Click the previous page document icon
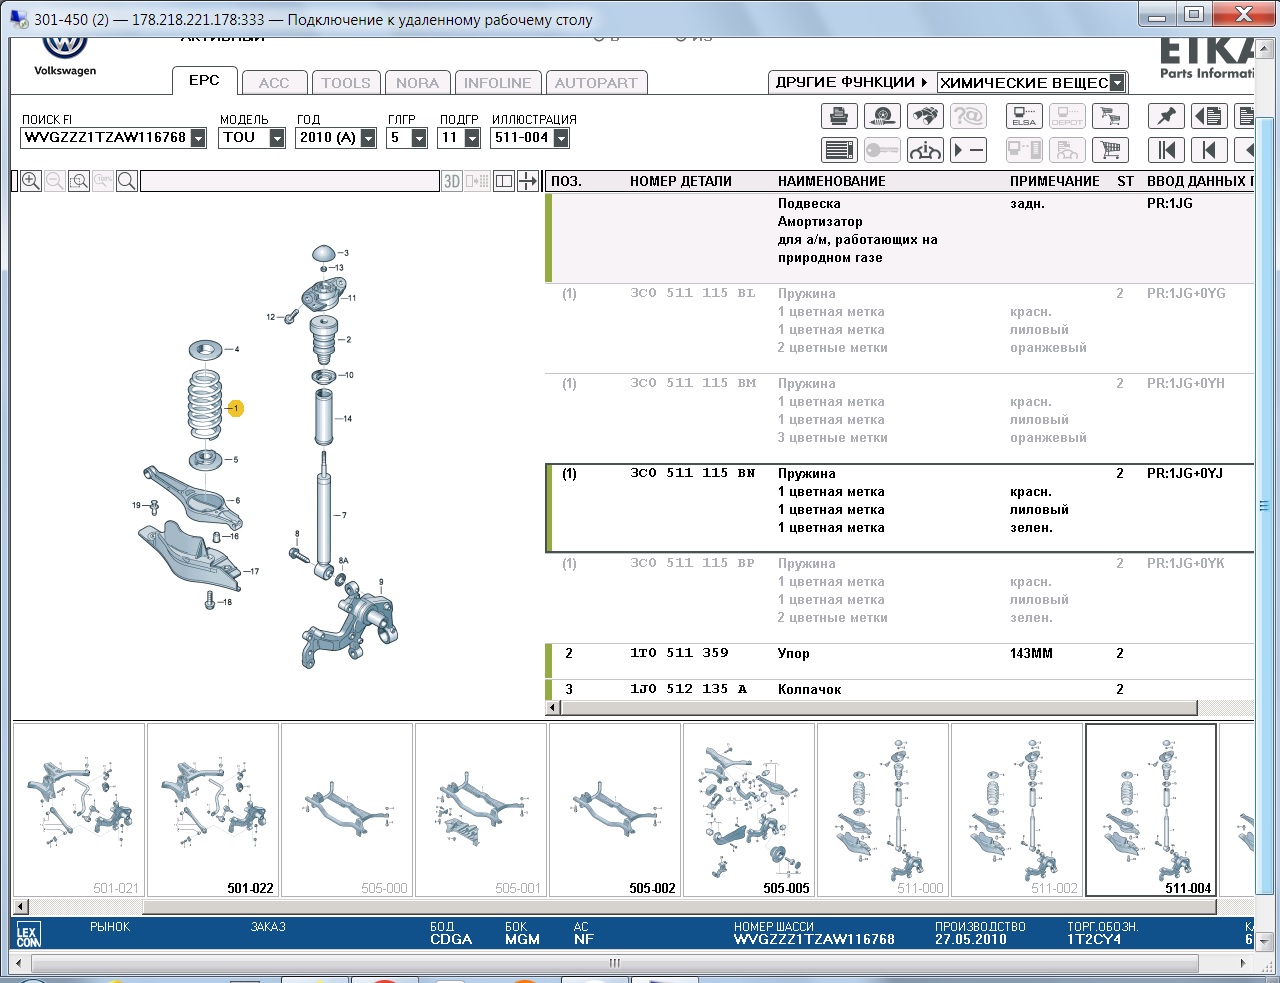The image size is (1280, 983). click(x=1209, y=116)
